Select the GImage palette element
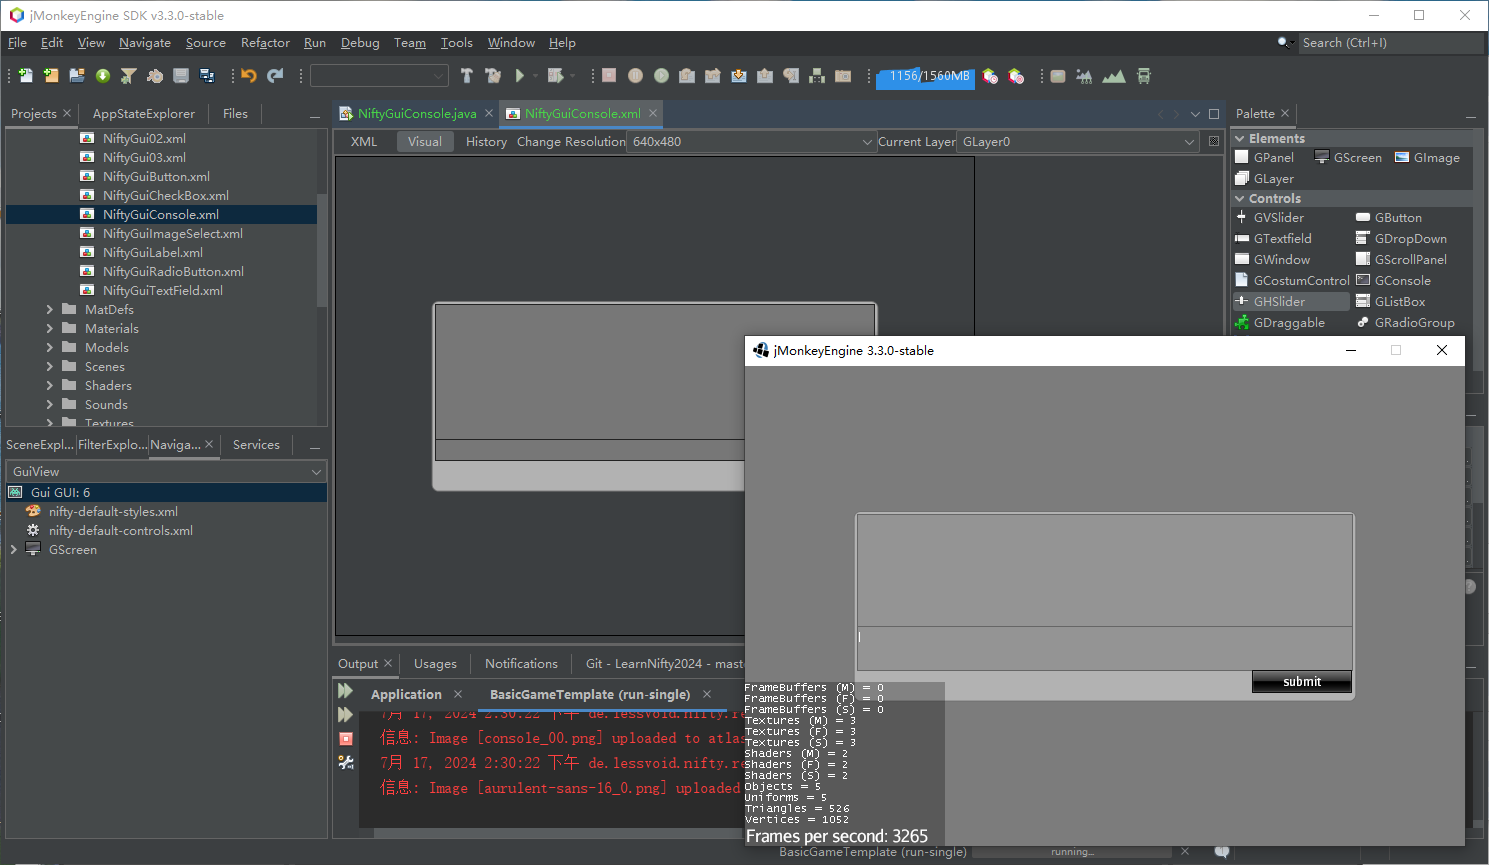 [1427, 158]
